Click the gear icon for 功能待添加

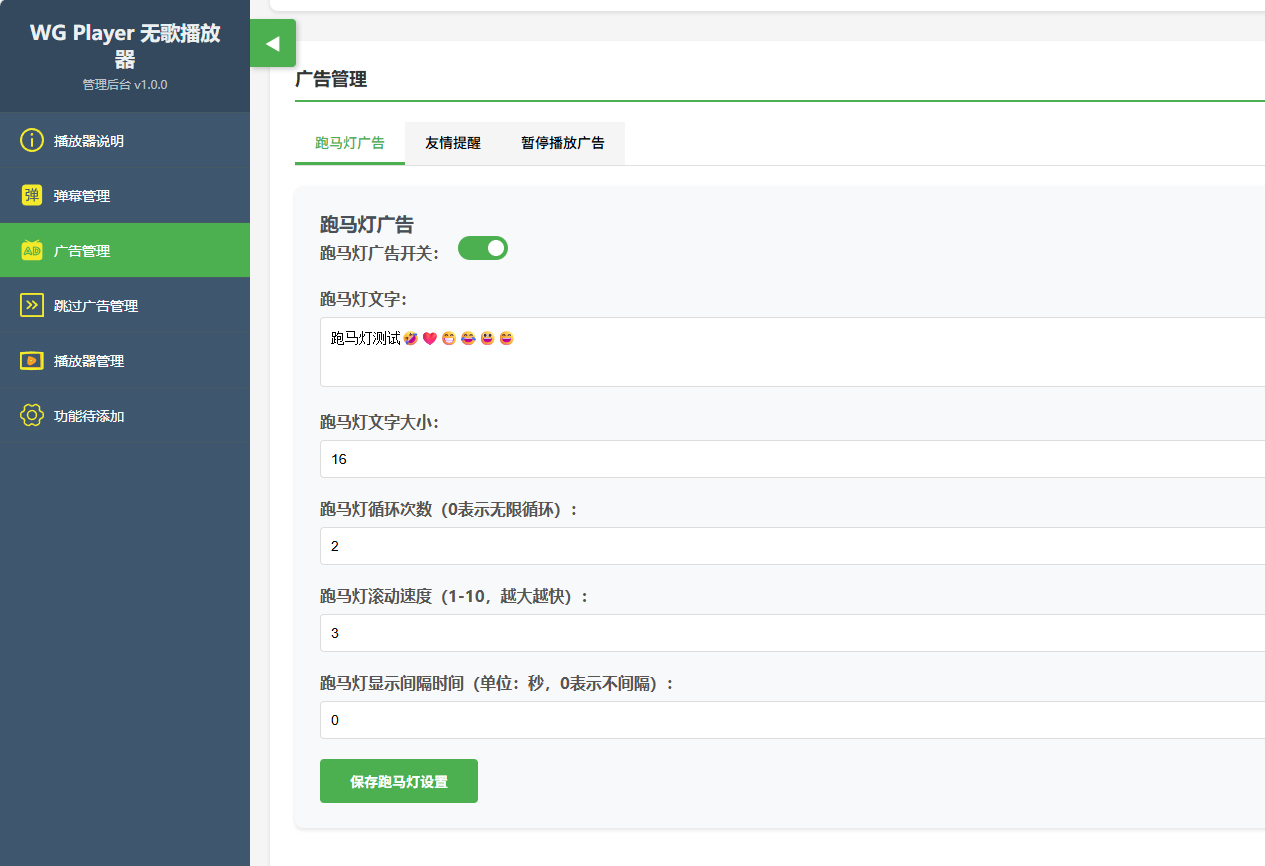[32, 415]
